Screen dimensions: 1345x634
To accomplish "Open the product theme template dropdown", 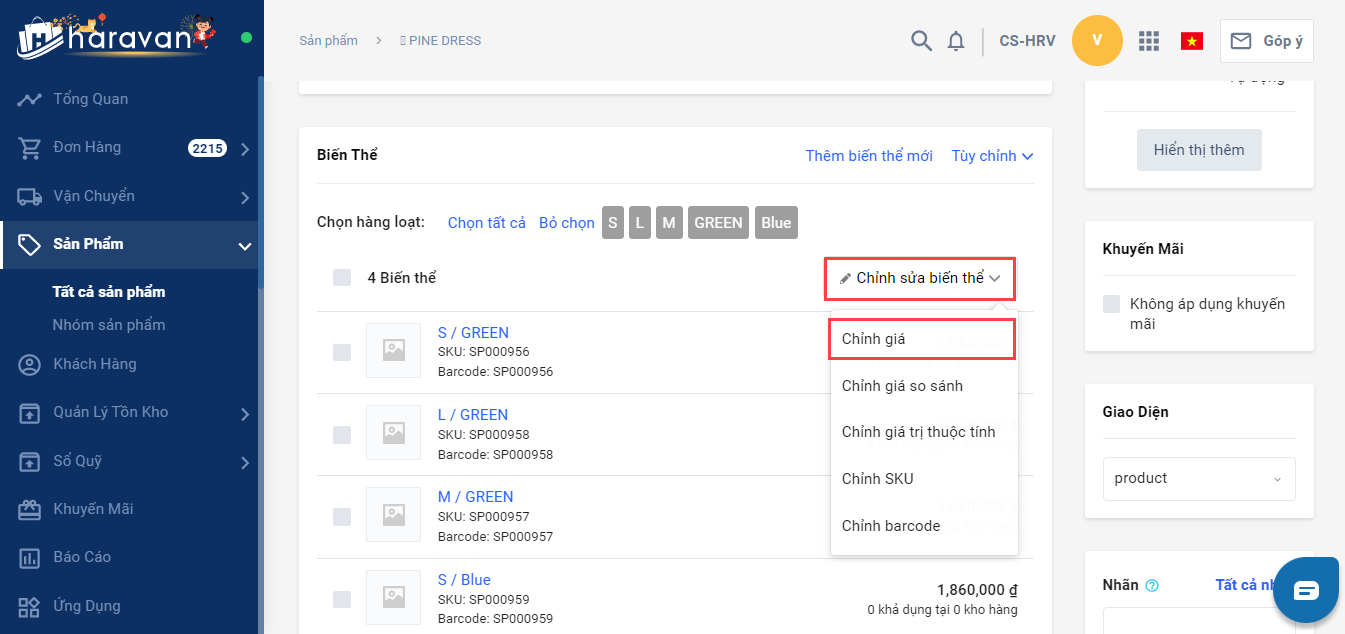I will coord(1198,478).
